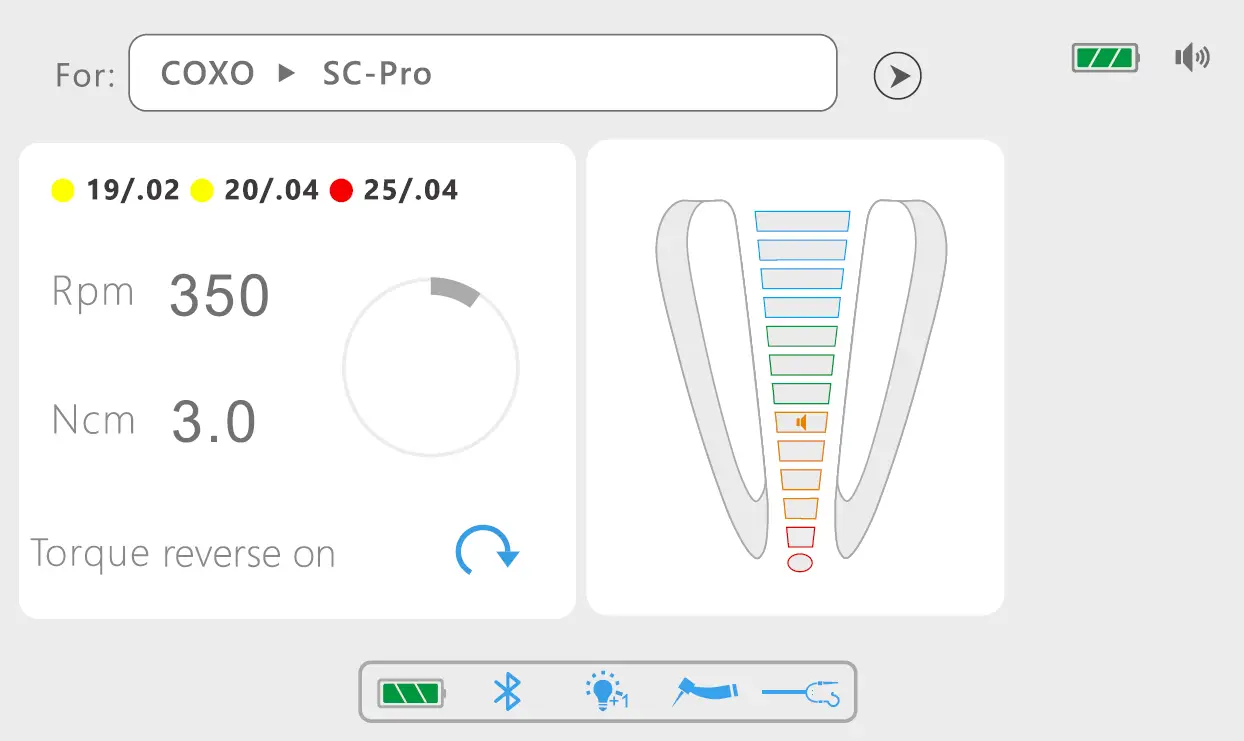Open the COXO SC-Pro file system selector
This screenshot has width=1244, height=741.
[483, 73]
